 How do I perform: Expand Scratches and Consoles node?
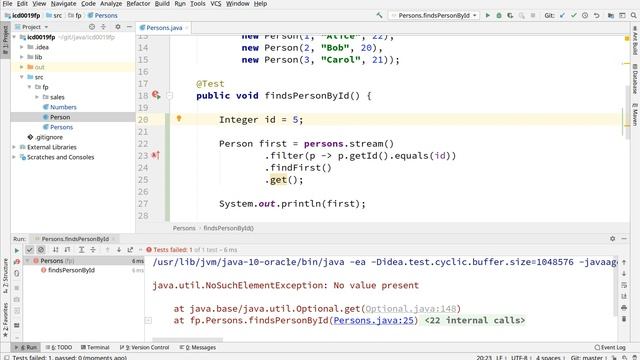click(x=15, y=157)
